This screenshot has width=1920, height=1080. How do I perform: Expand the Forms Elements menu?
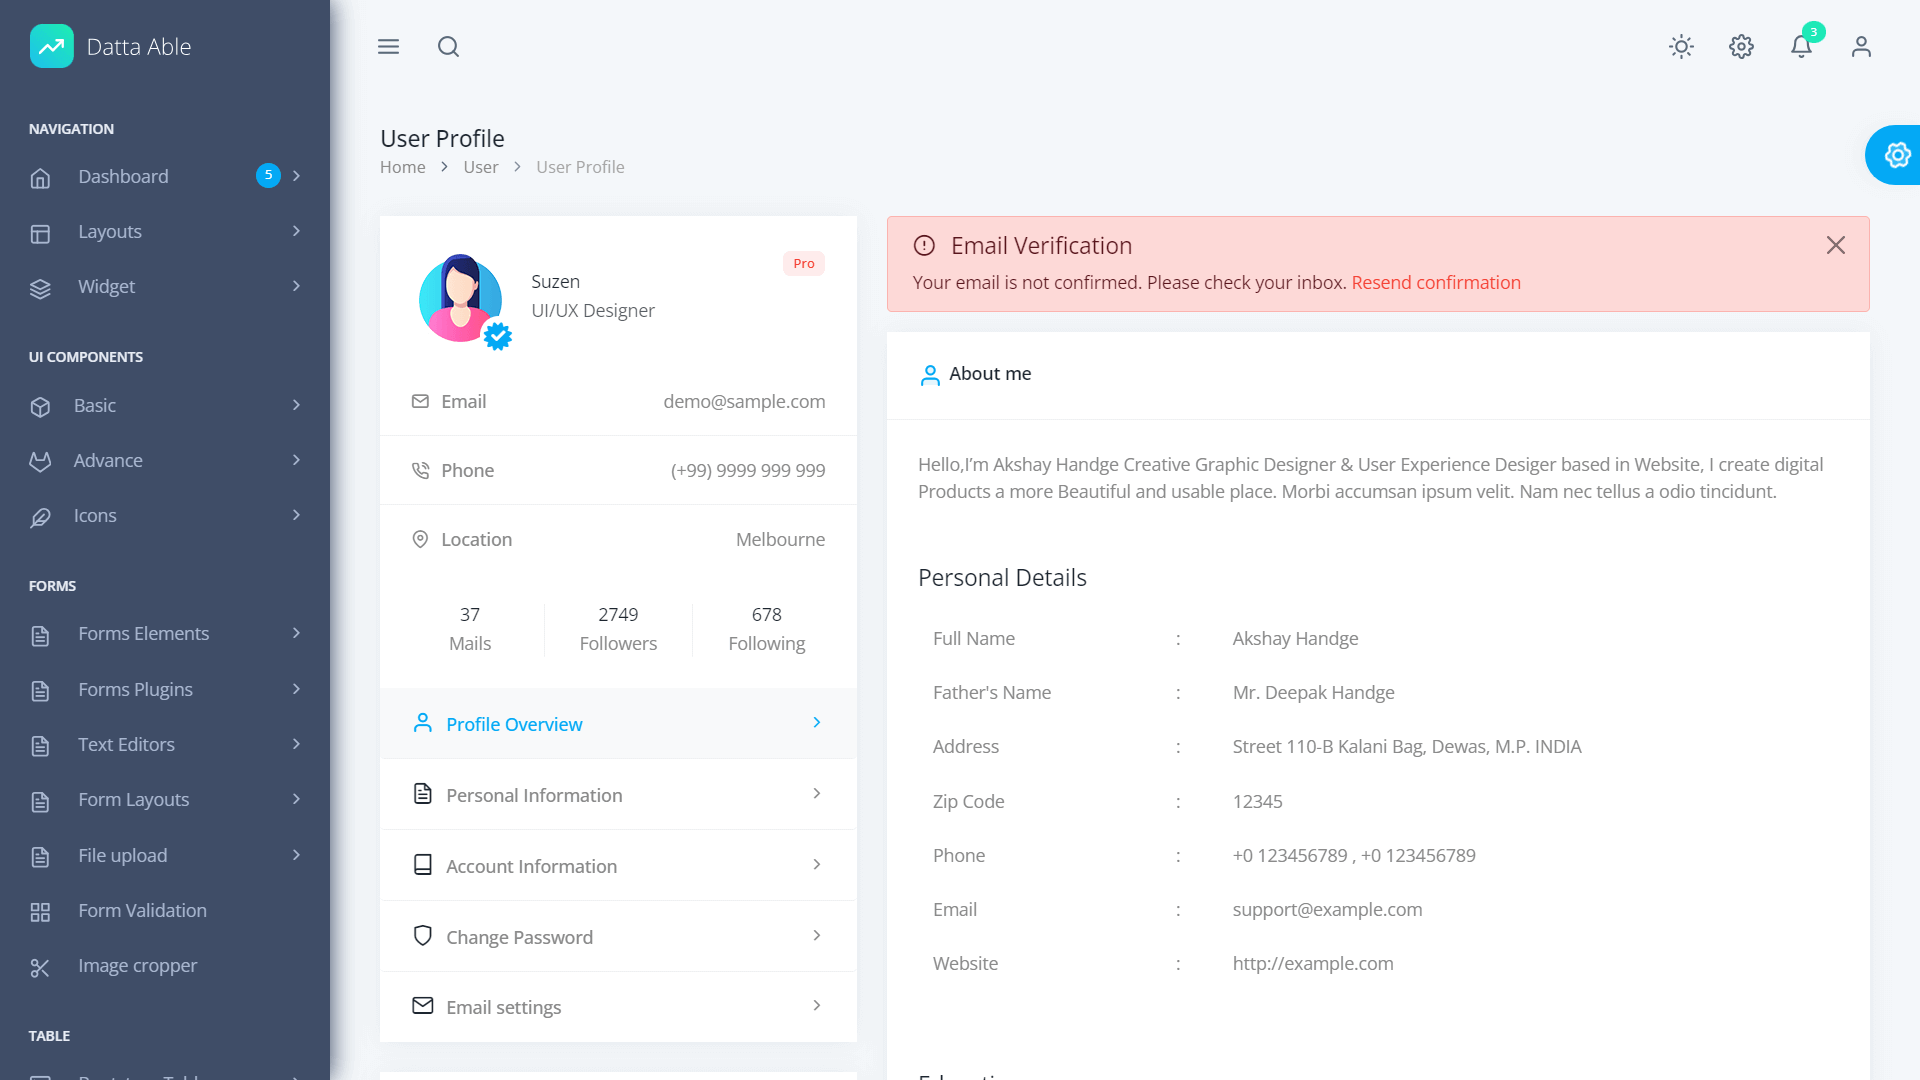tap(165, 634)
